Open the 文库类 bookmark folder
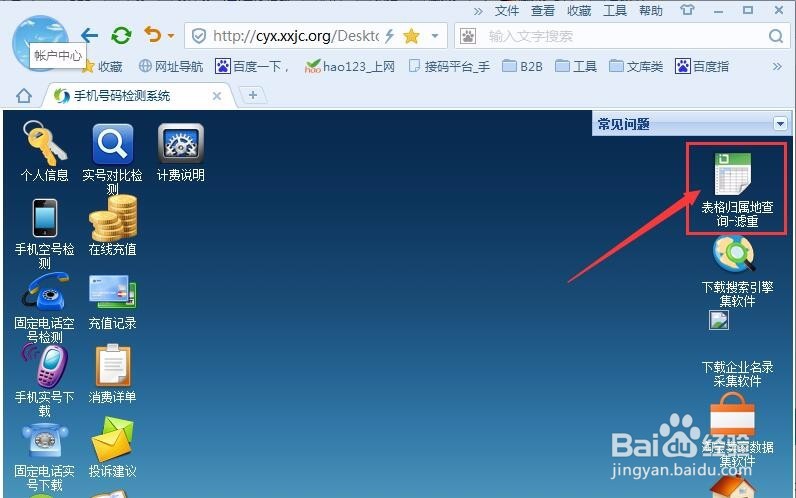The height and width of the screenshot is (498, 796). 636,67
